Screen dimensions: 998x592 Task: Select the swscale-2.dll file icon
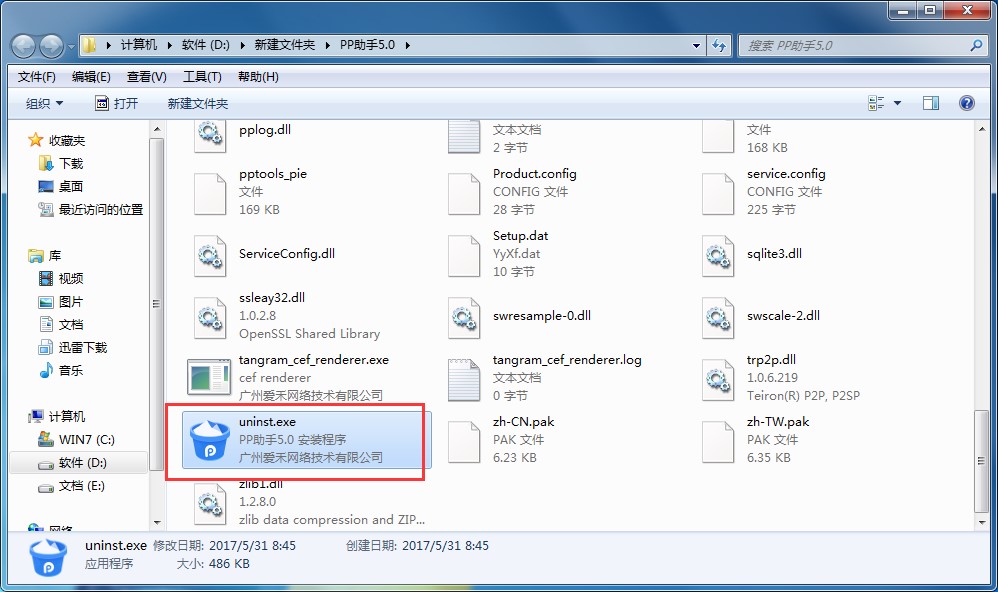717,317
